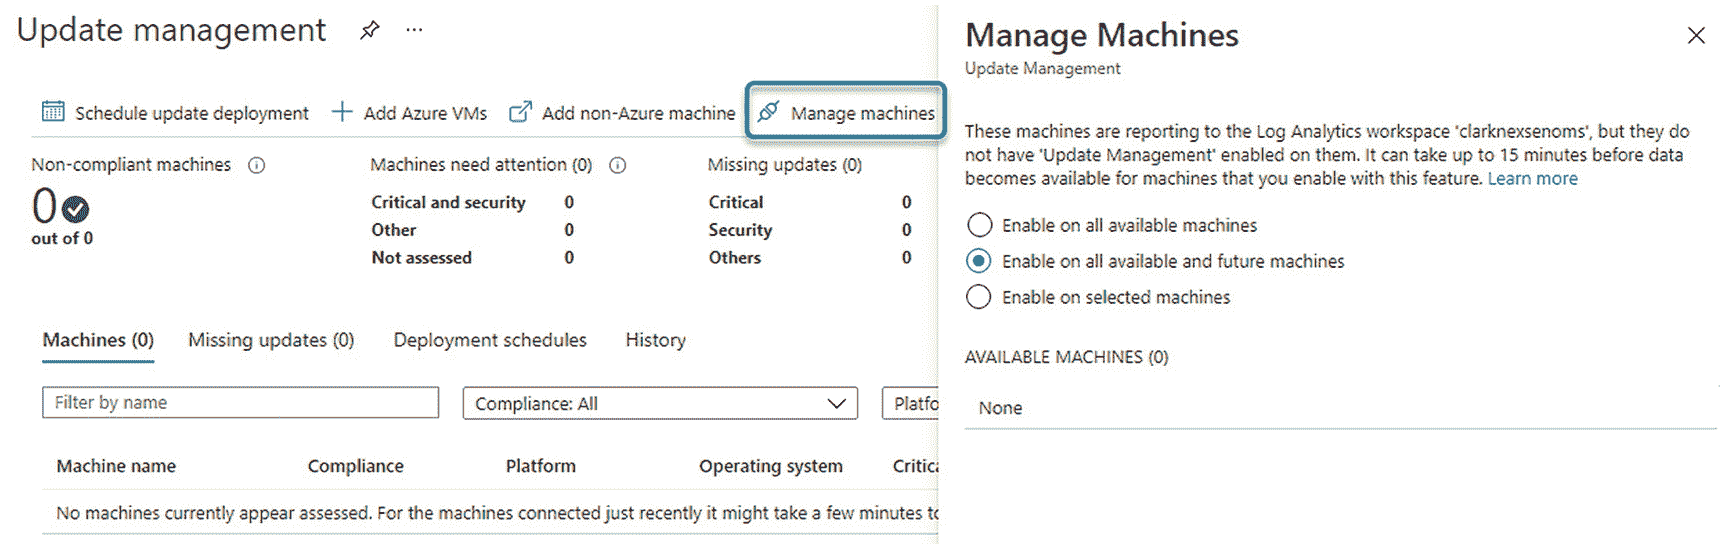Image resolution: width=1725 pixels, height=549 pixels.
Task: Sort by Platform column header
Action: point(541,466)
